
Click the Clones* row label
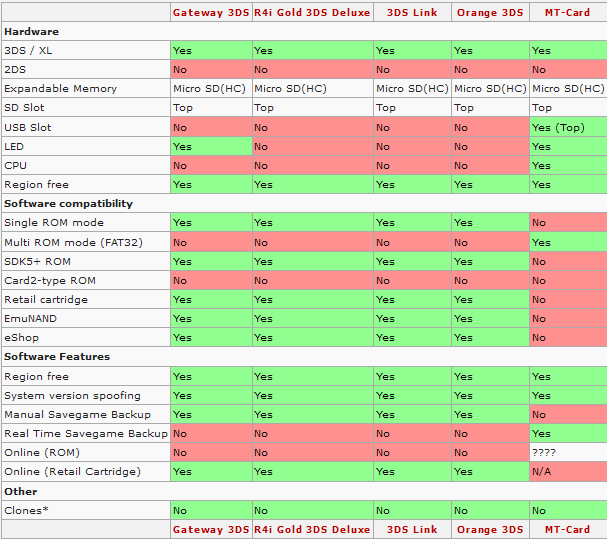(x=26, y=510)
